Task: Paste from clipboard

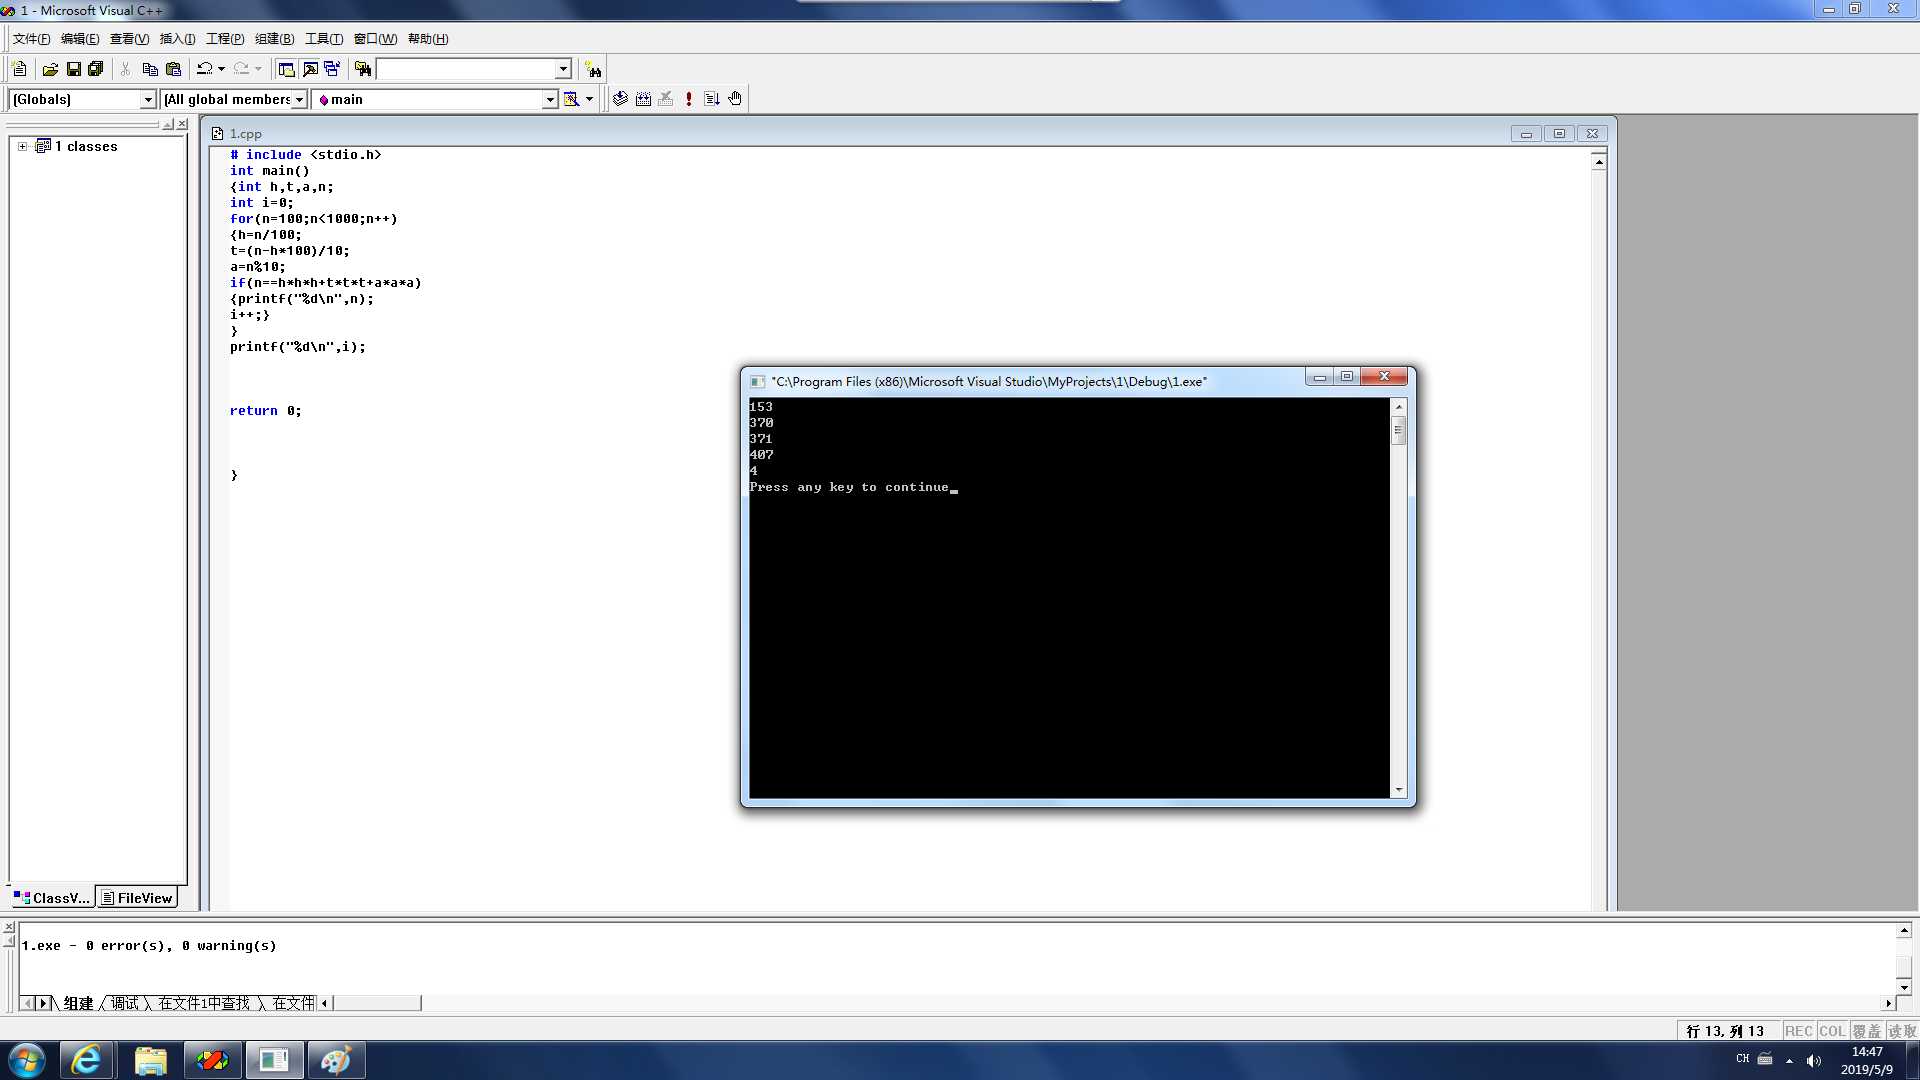Action: pyautogui.click(x=173, y=69)
